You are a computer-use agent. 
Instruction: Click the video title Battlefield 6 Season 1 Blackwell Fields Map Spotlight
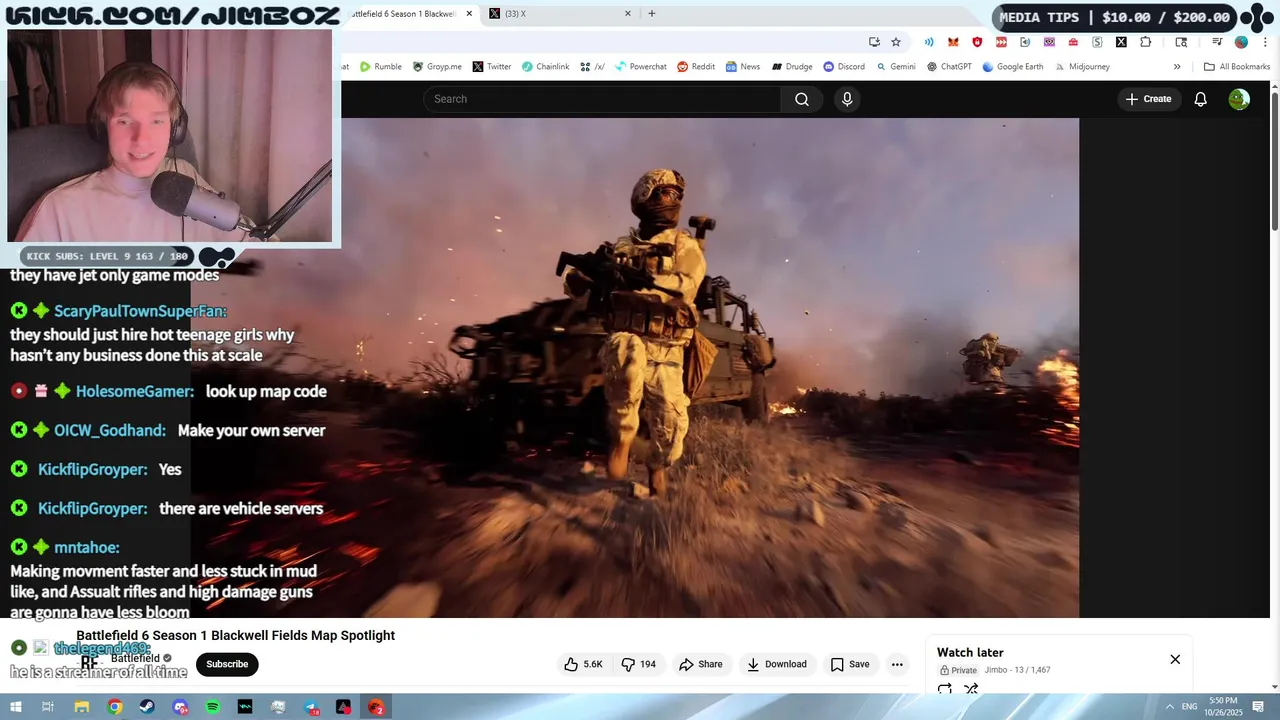[236, 635]
